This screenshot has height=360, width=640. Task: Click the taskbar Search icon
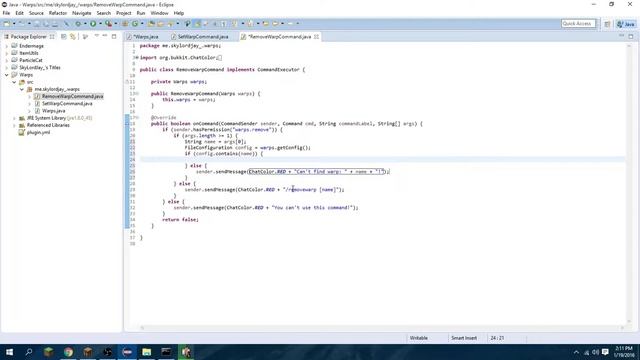click(29, 352)
